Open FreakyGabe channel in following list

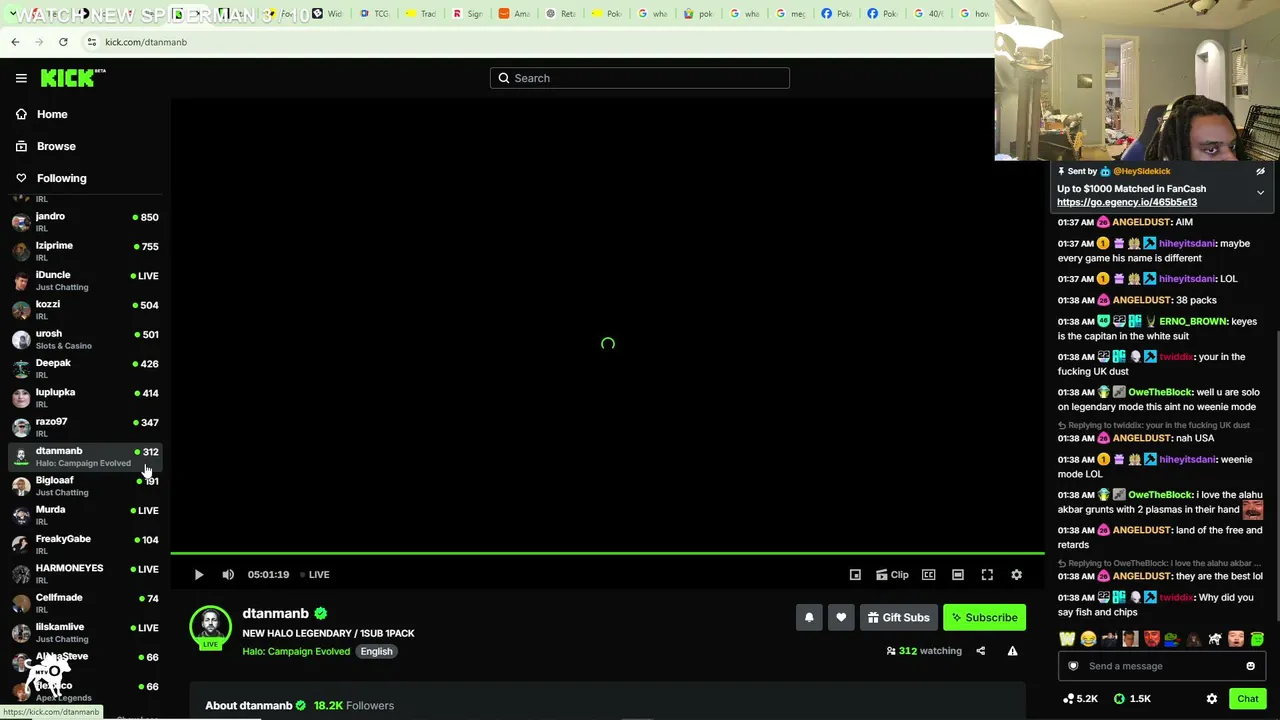point(85,544)
